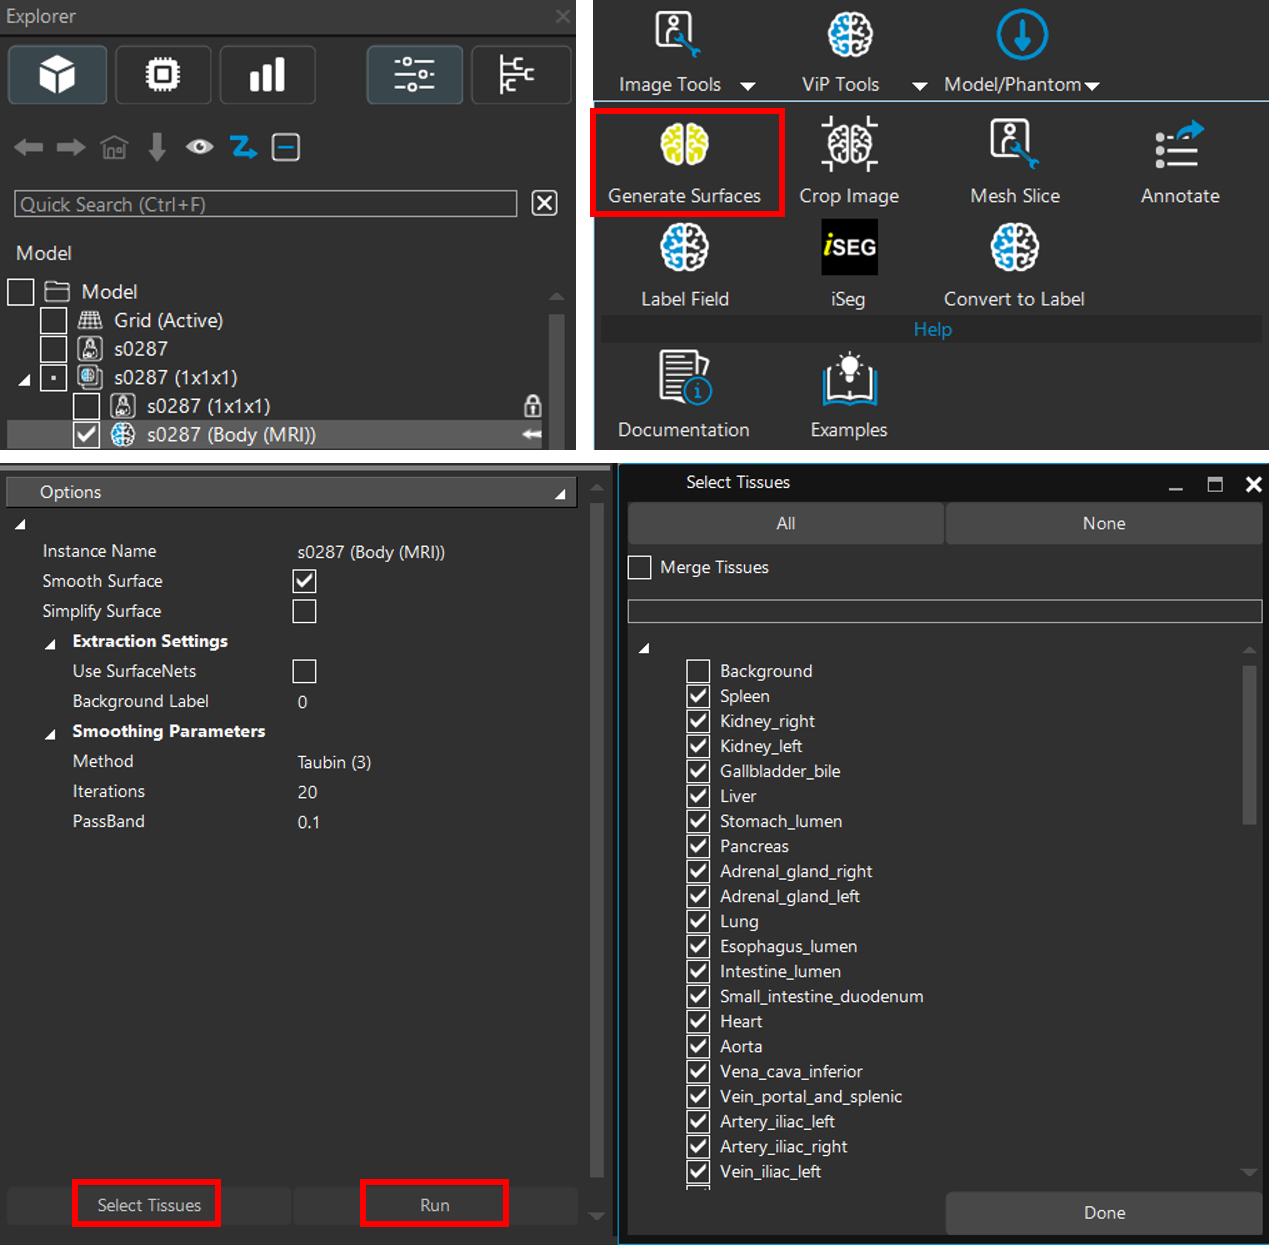Expand the Model/Phantom dropdown

1092,86
